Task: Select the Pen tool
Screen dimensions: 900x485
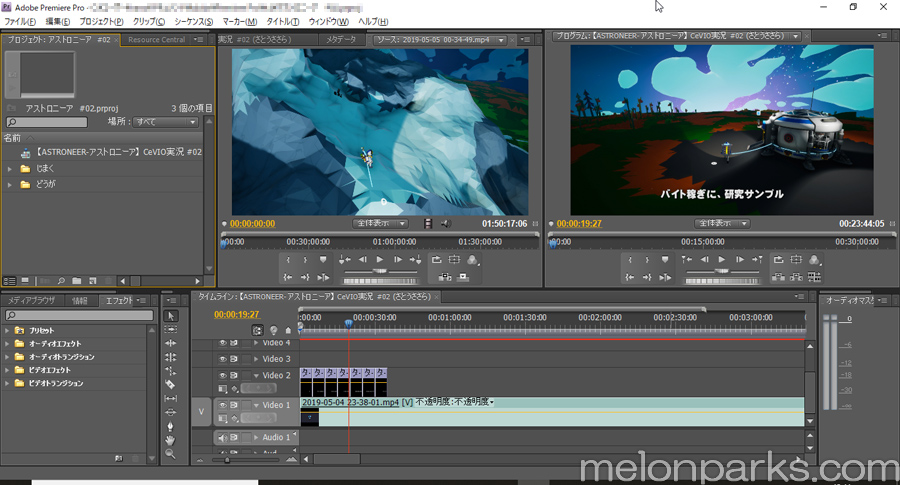Action: pyautogui.click(x=170, y=426)
